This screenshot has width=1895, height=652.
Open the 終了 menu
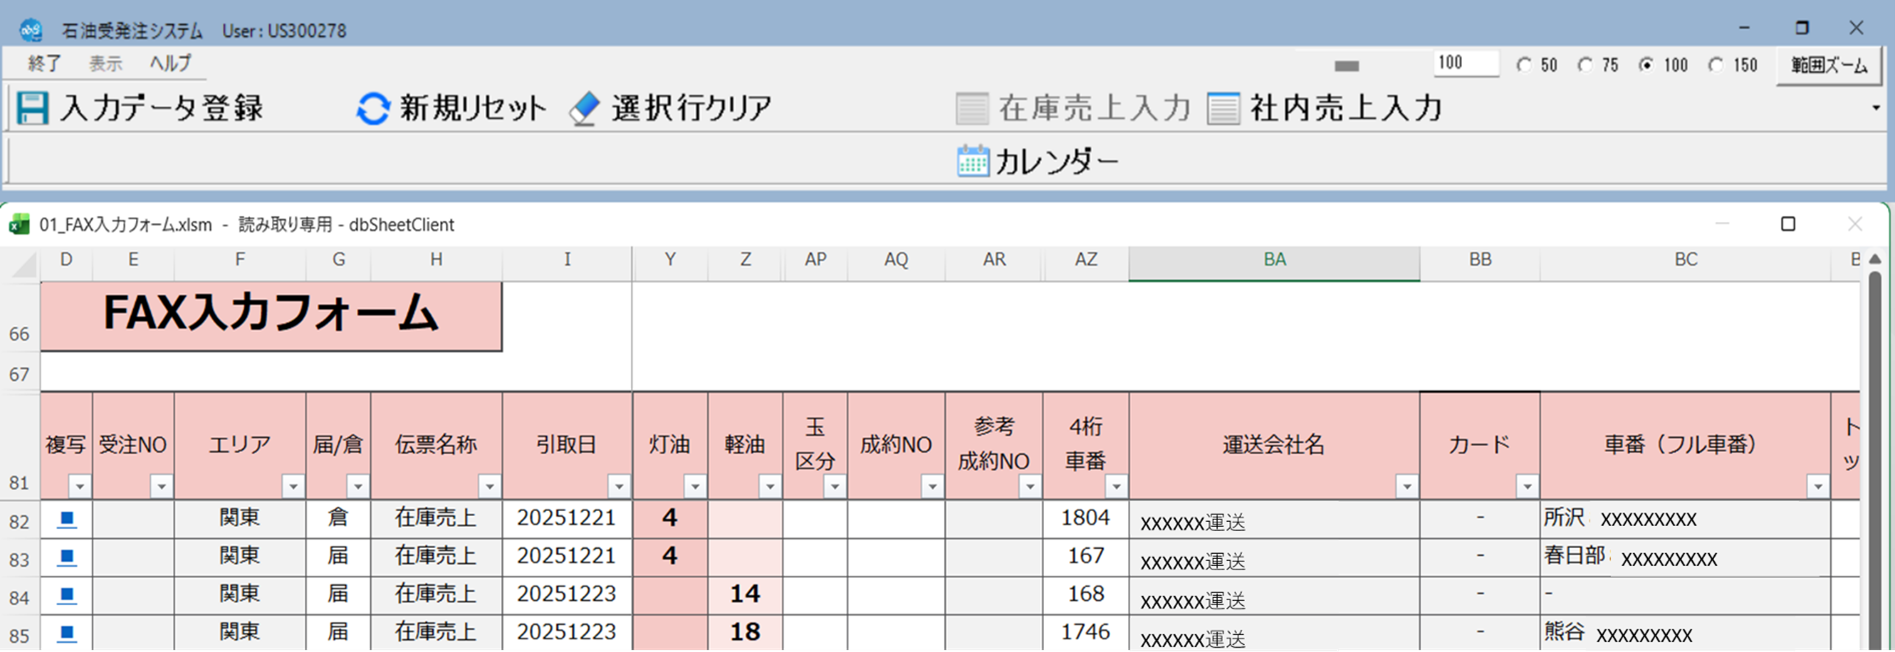44,63
